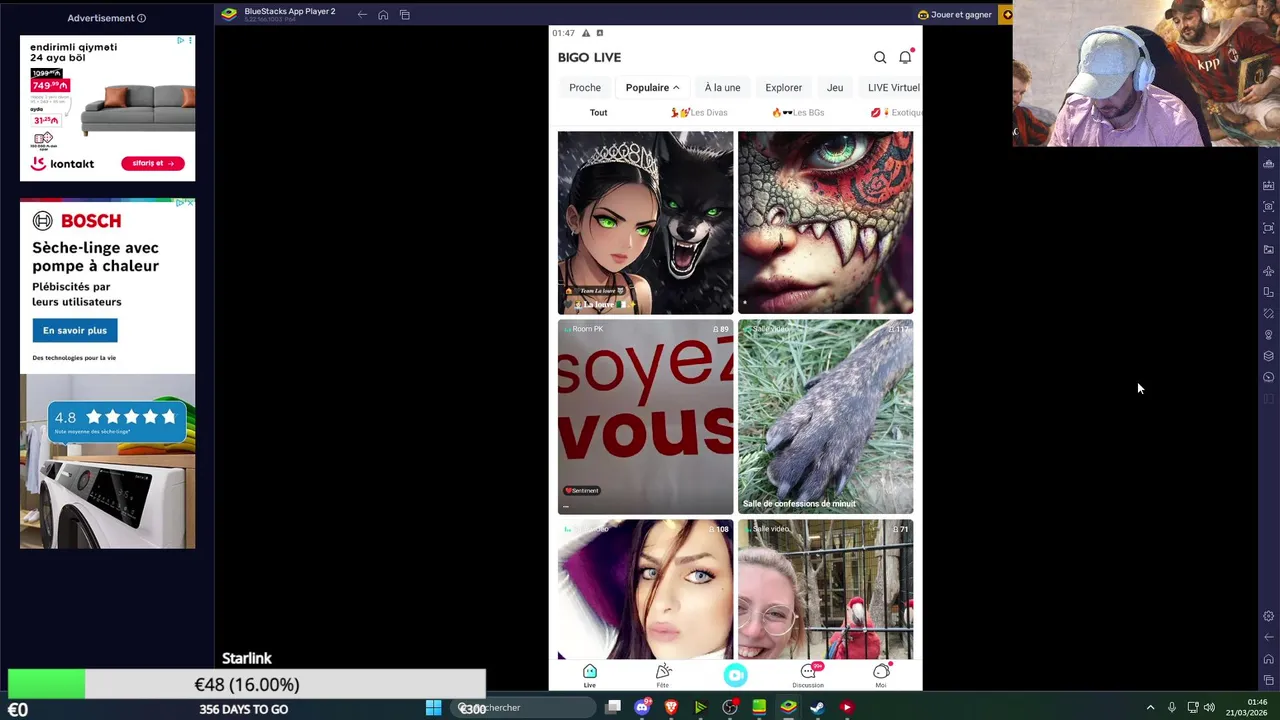Open the notifications bell in Bigo Live
The height and width of the screenshot is (720, 1280).
(905, 57)
